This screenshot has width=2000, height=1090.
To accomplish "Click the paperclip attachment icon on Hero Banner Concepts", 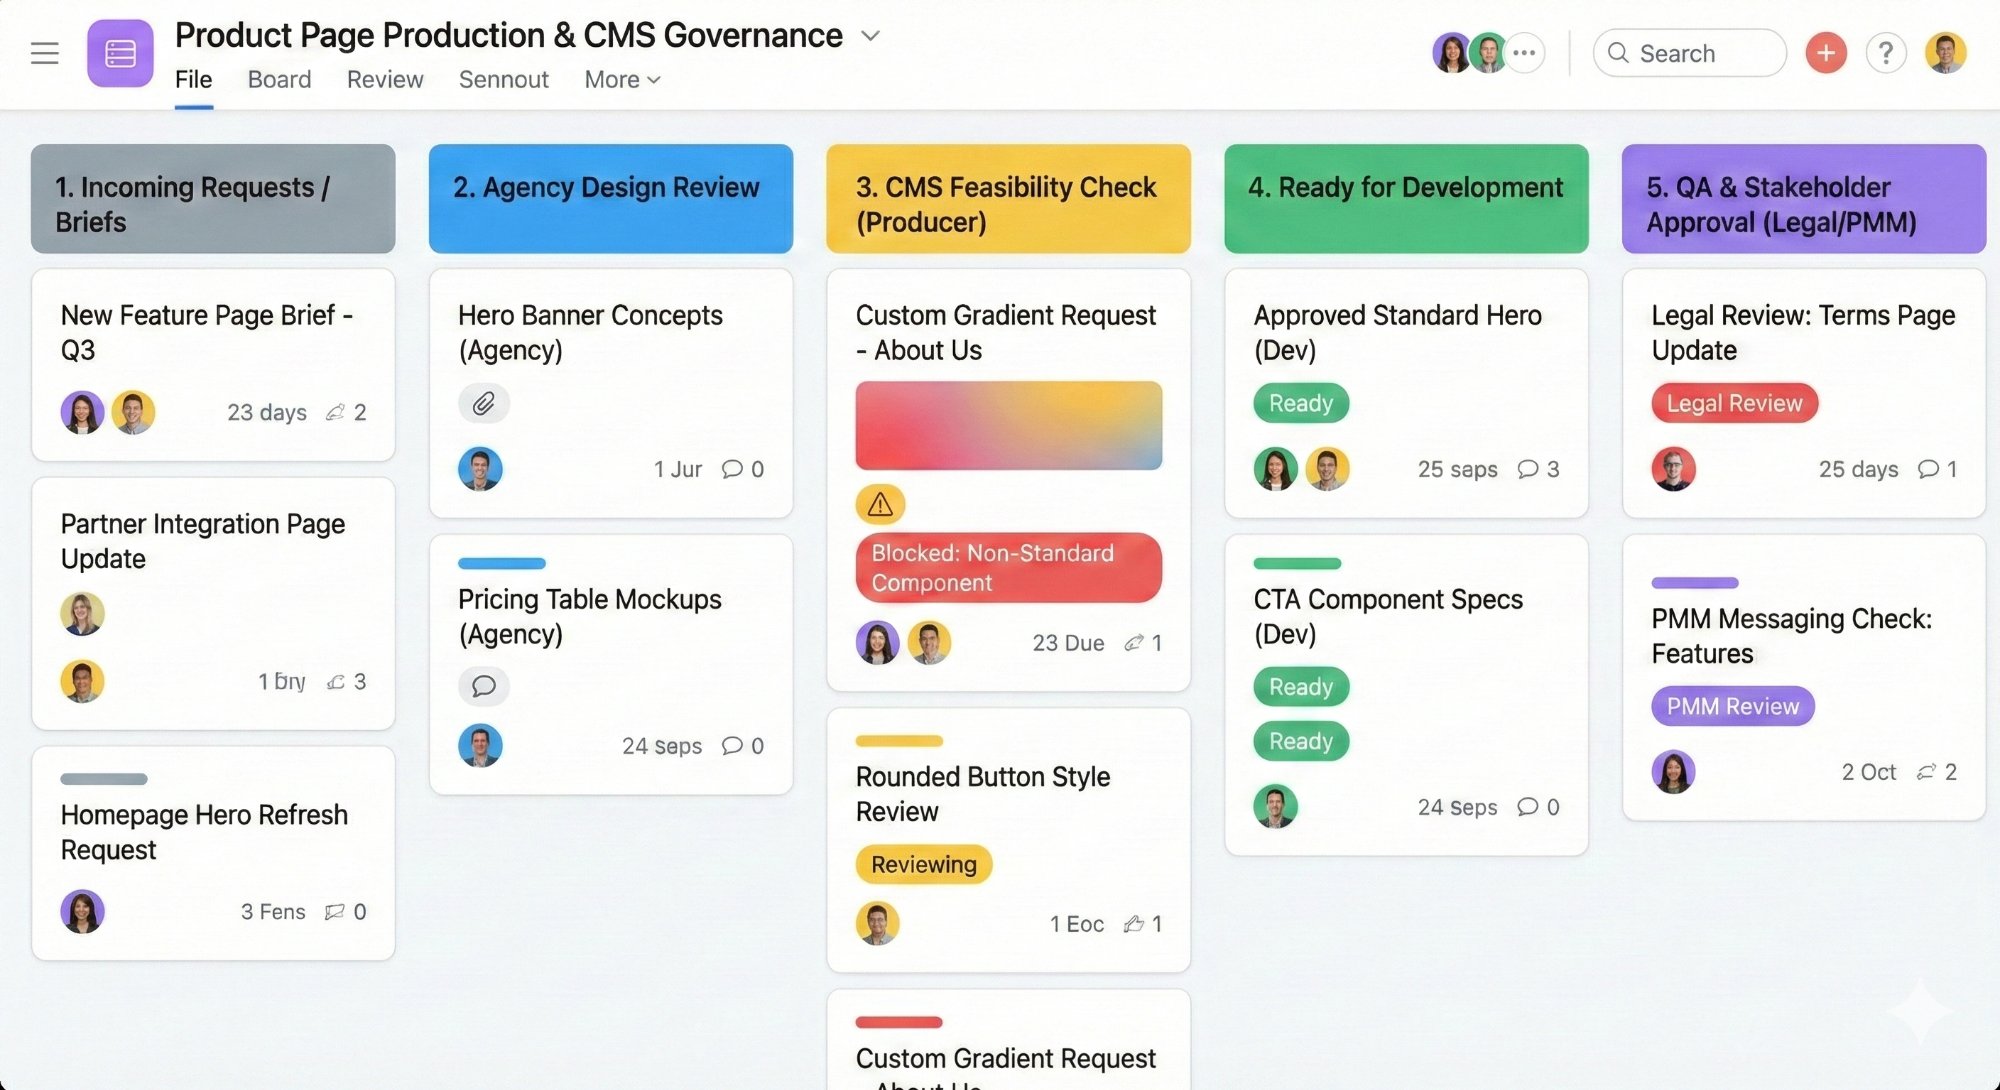I will pyautogui.click(x=484, y=403).
